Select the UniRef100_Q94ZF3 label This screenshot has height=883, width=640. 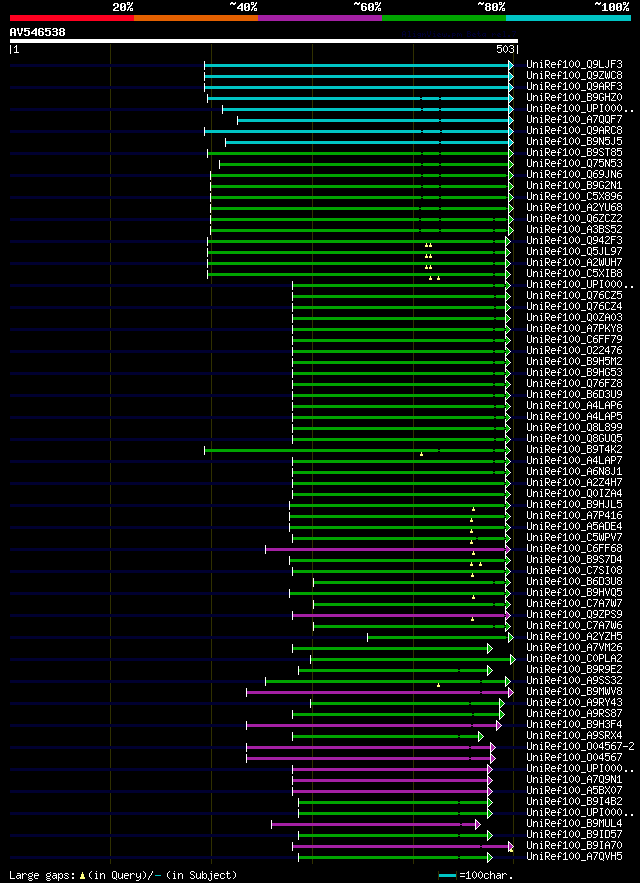574,240
